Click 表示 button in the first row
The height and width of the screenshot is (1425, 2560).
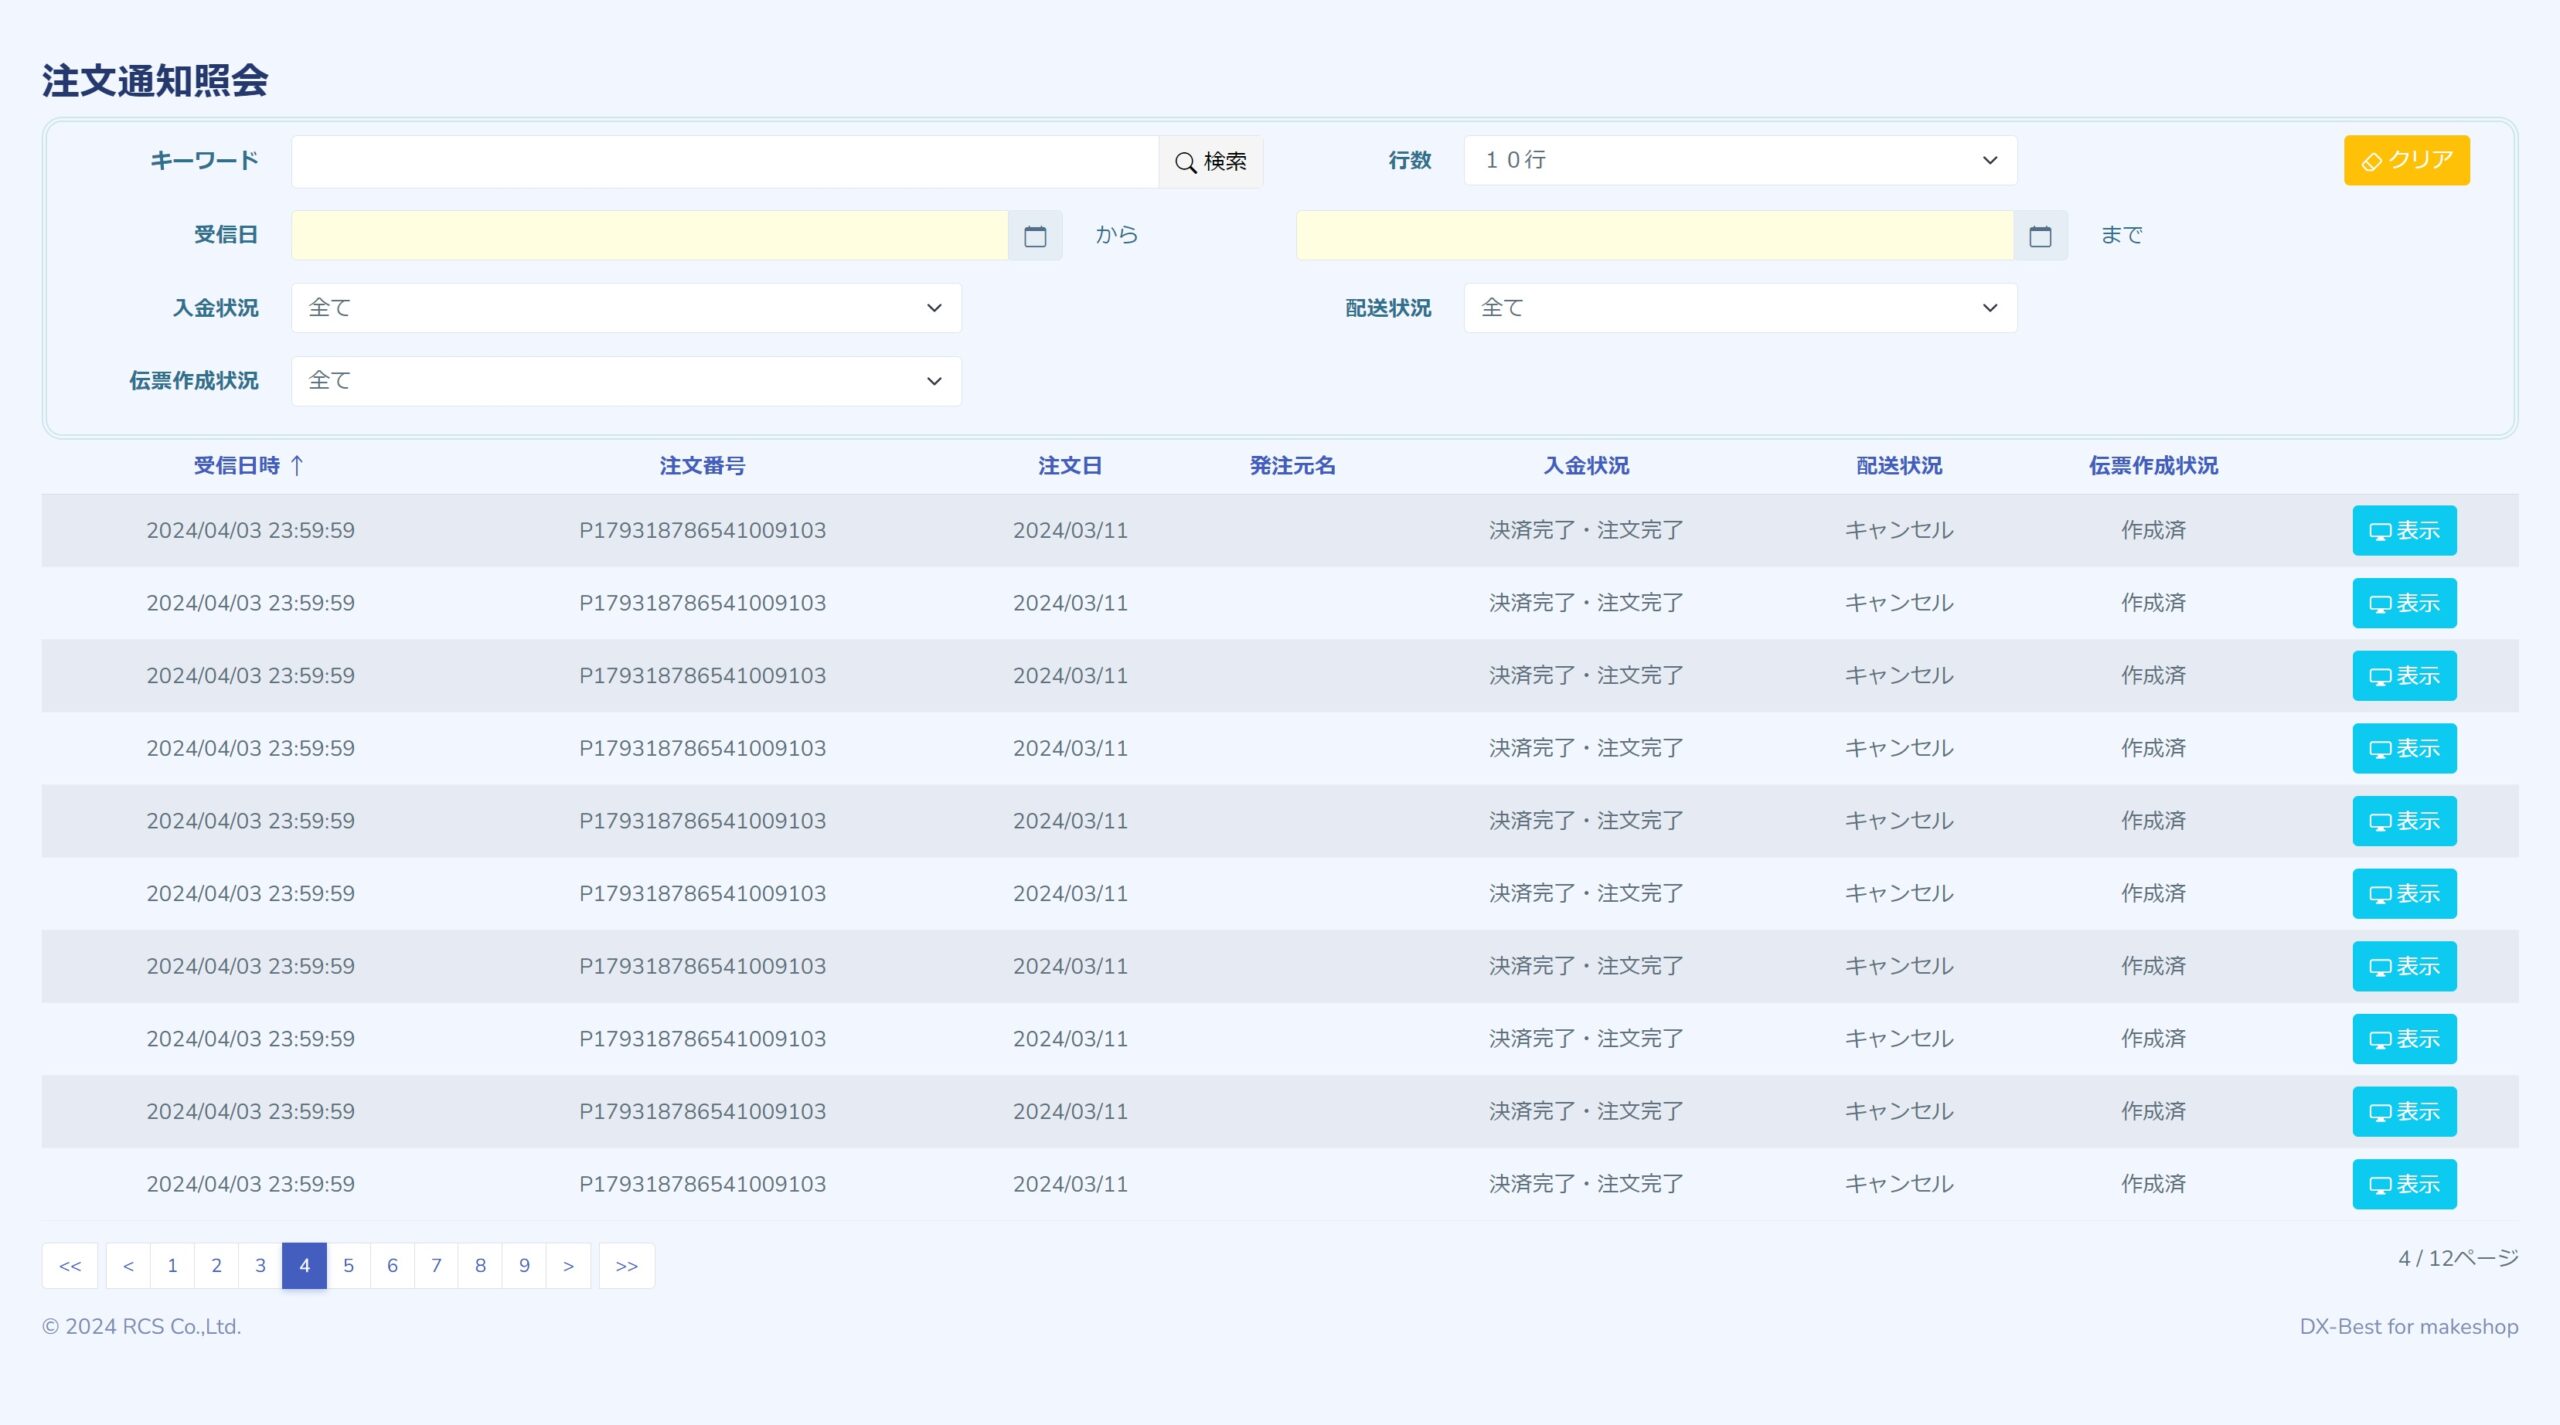[x=2404, y=530]
